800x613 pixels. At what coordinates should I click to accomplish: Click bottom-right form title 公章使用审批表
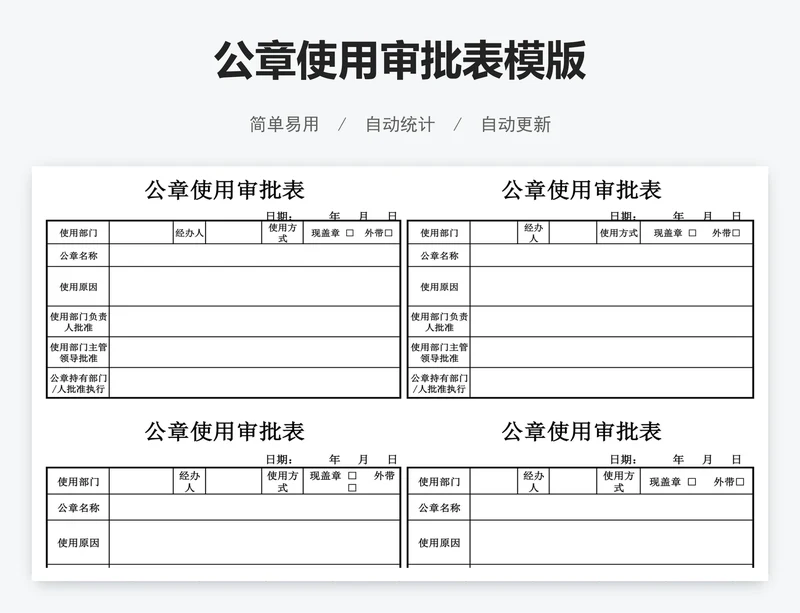click(582, 431)
